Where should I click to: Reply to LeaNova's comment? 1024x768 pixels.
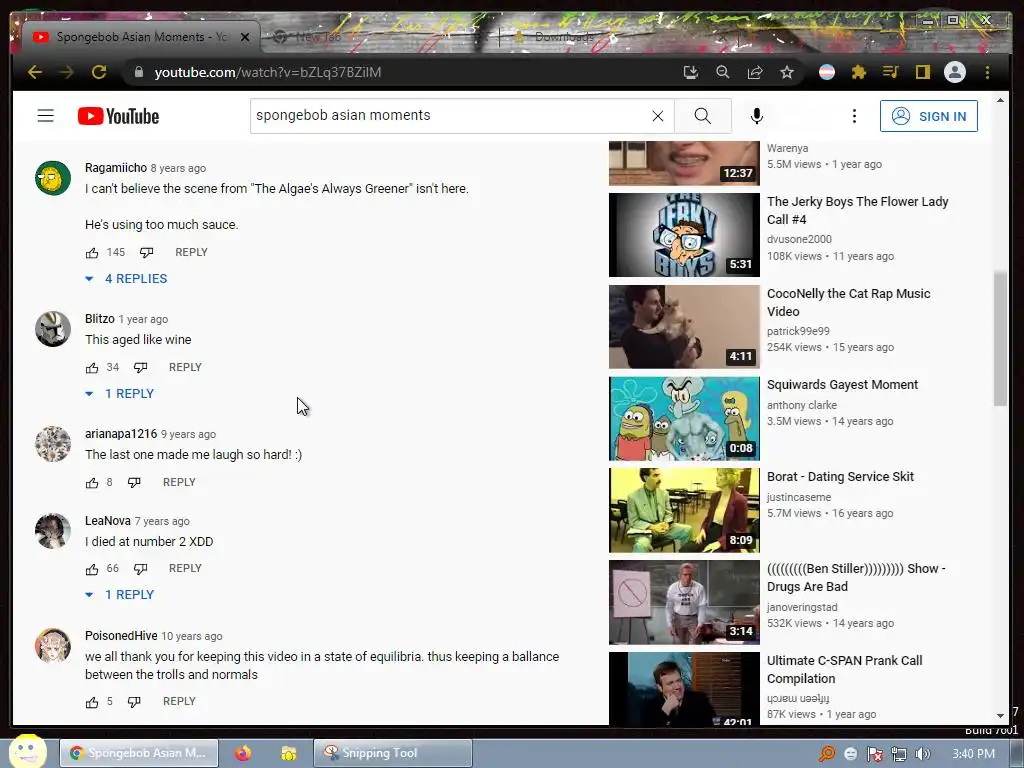tap(185, 568)
